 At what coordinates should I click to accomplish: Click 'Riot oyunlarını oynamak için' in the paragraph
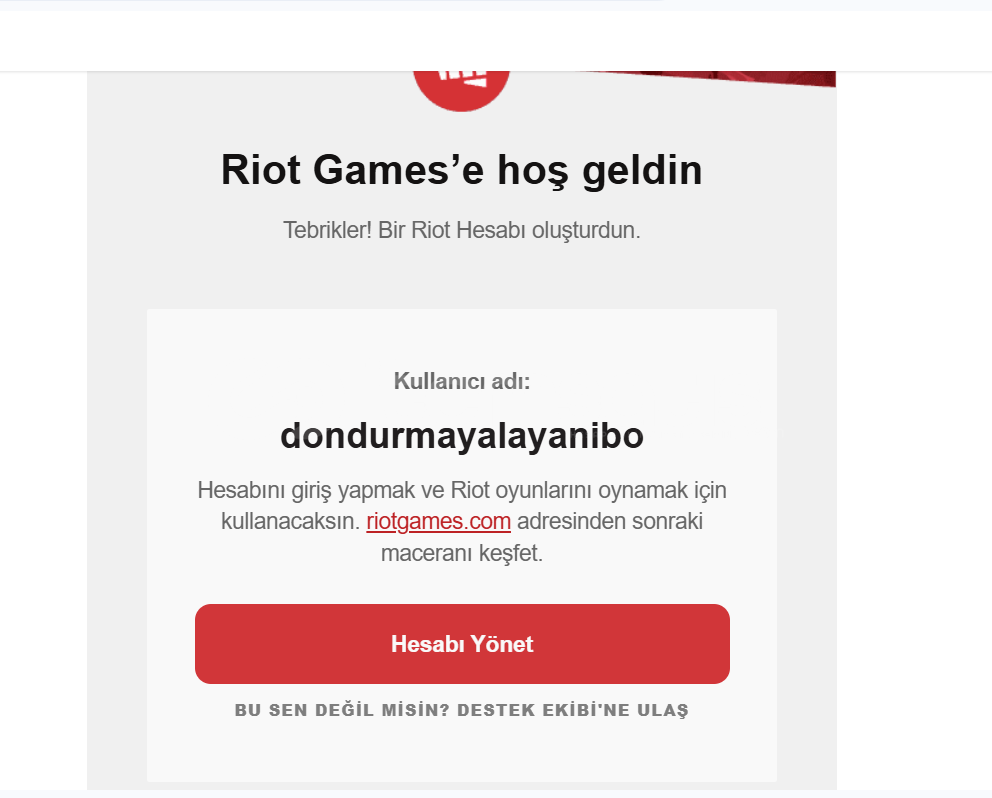[x=588, y=490]
